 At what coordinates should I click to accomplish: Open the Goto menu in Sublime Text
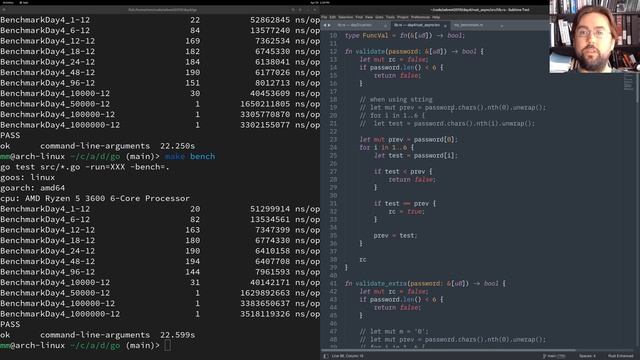pyautogui.click(x=379, y=17)
